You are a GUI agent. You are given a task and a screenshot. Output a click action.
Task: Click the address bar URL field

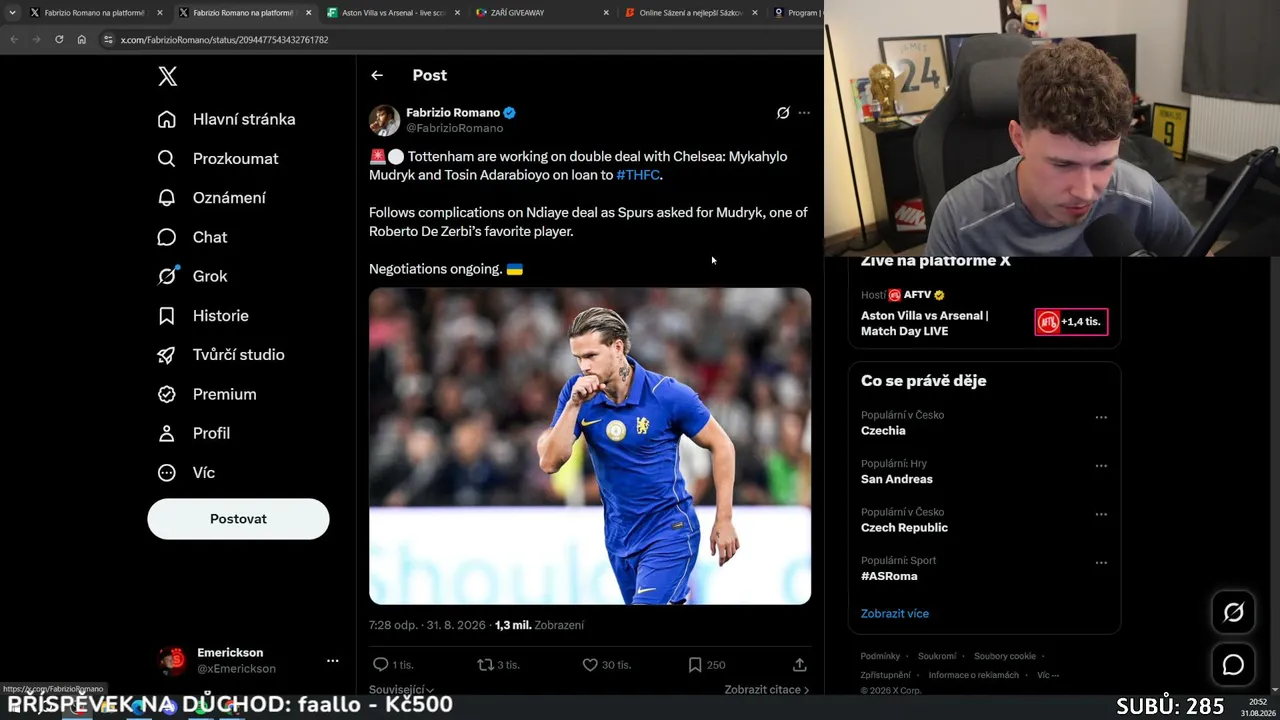[460, 40]
